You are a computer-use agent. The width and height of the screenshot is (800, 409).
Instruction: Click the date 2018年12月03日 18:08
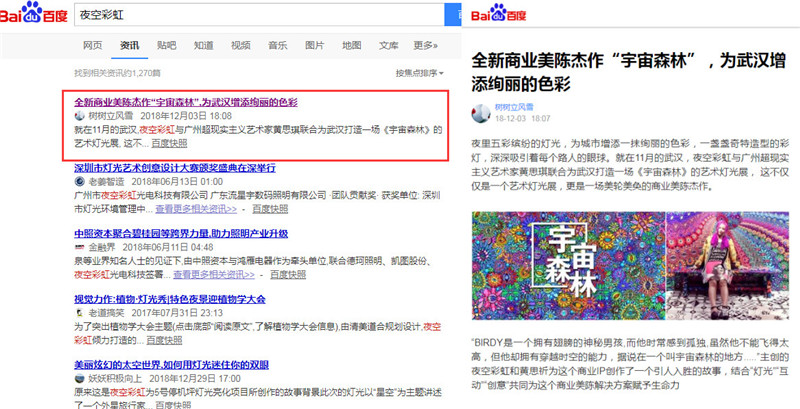click(186, 116)
